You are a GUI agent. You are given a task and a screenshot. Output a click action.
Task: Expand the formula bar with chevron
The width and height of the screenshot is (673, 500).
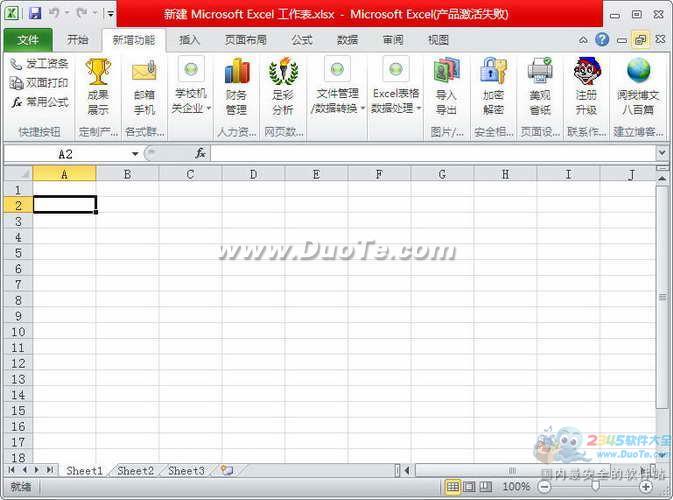click(662, 153)
